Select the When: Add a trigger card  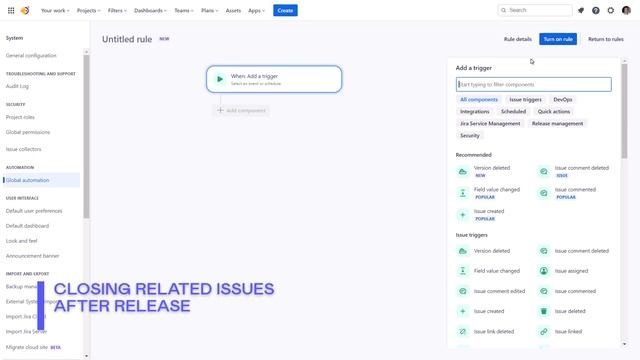pos(274,79)
